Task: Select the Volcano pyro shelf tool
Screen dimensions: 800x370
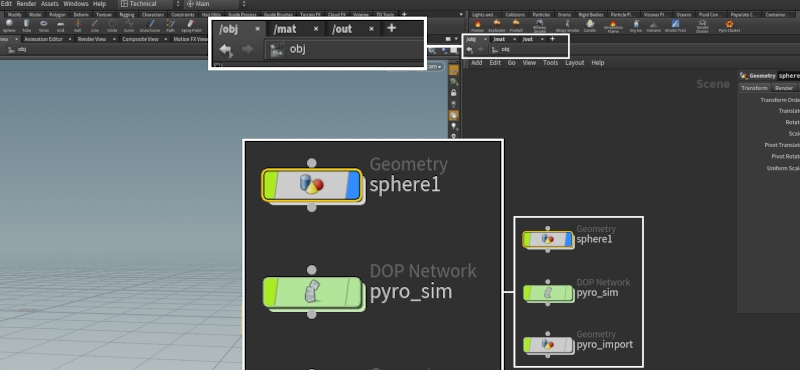Action: point(654,26)
